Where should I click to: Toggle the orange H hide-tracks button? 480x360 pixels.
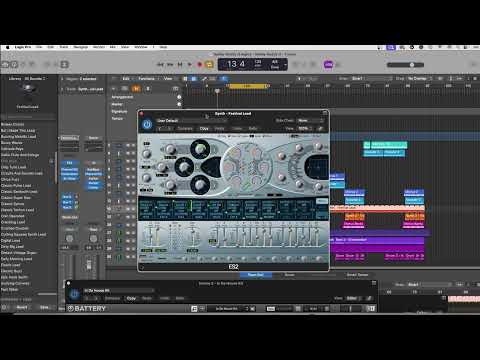[x=136, y=89]
